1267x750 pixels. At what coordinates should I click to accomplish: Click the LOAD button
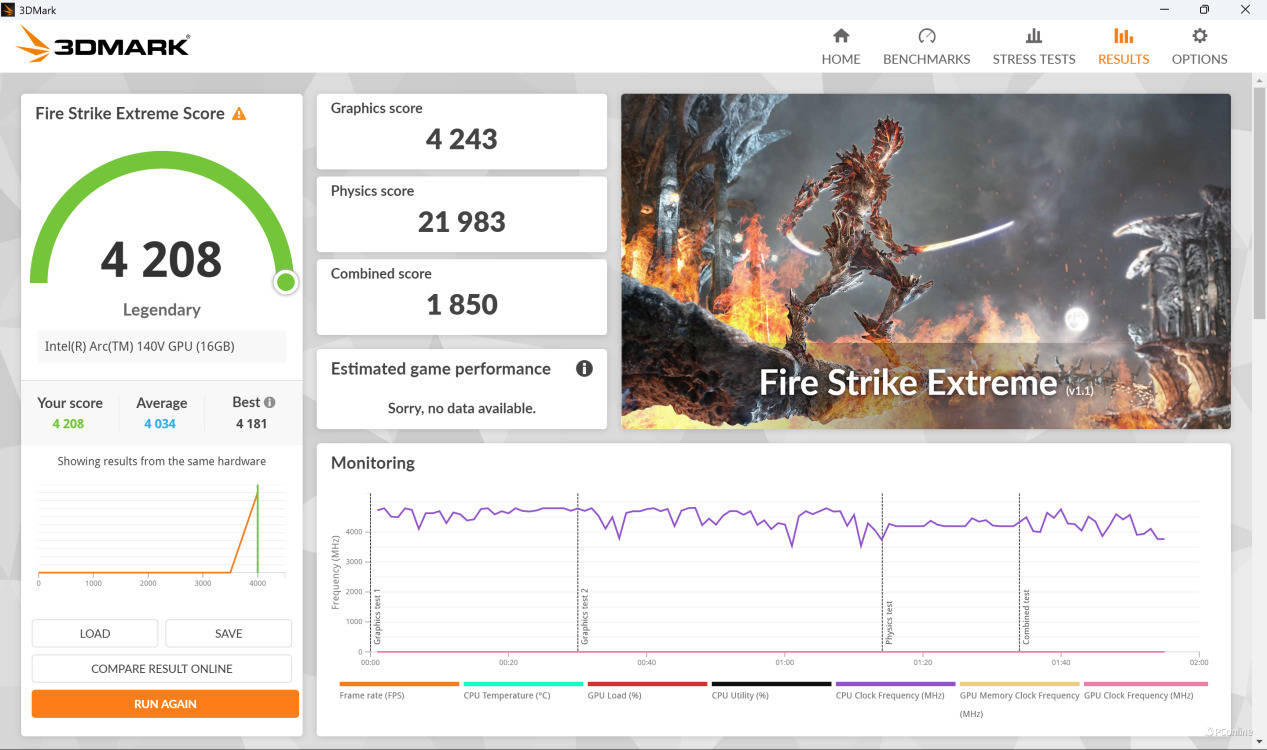(95, 633)
